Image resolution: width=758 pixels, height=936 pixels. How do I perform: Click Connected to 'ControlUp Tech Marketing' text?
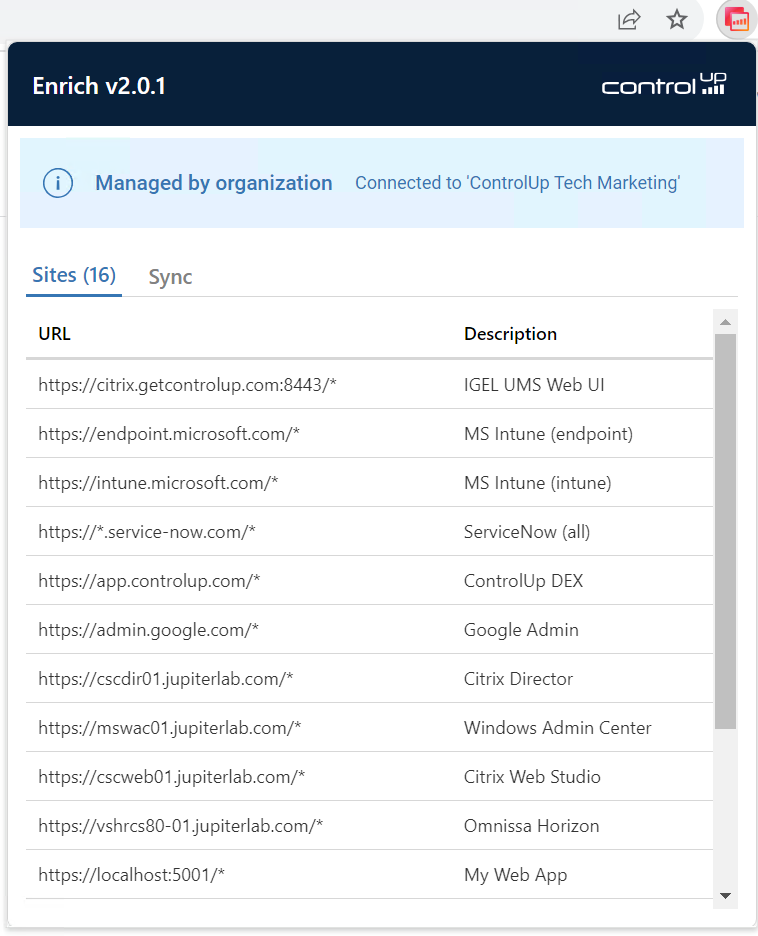click(517, 183)
